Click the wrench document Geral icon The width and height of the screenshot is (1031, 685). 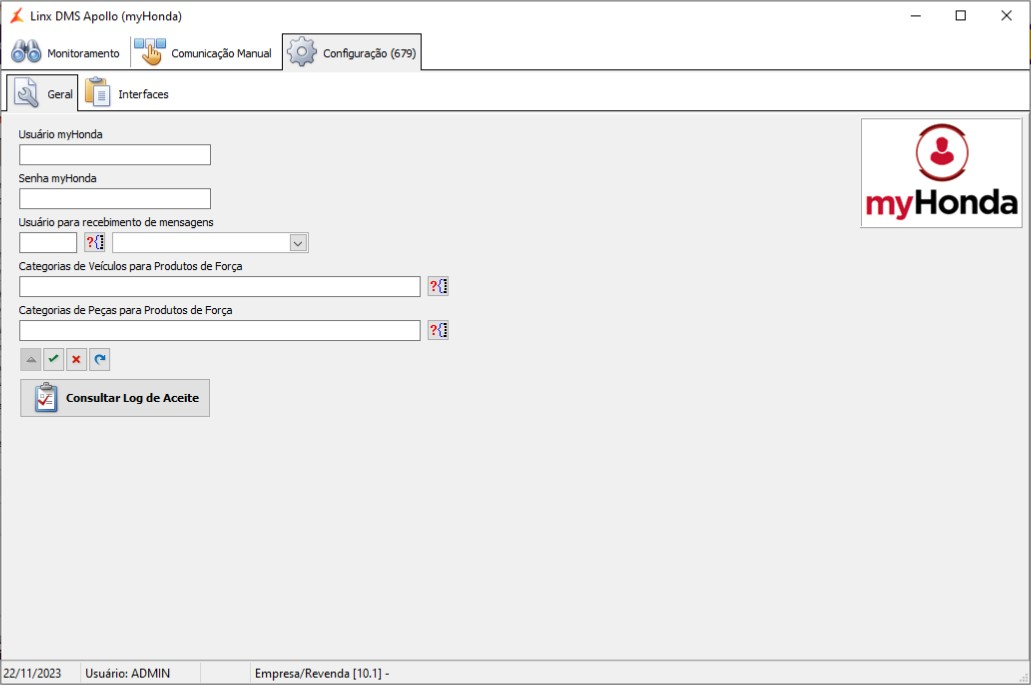click(26, 93)
